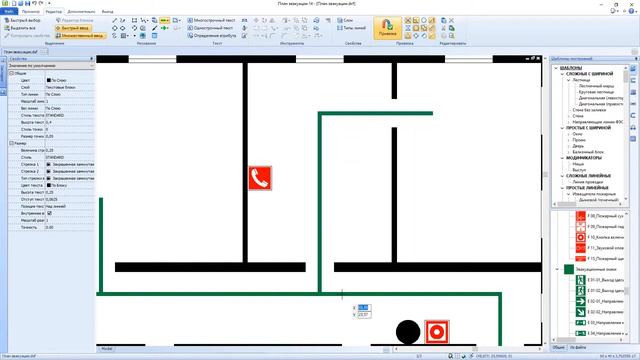Select the pencil freehand tool

[154, 28]
